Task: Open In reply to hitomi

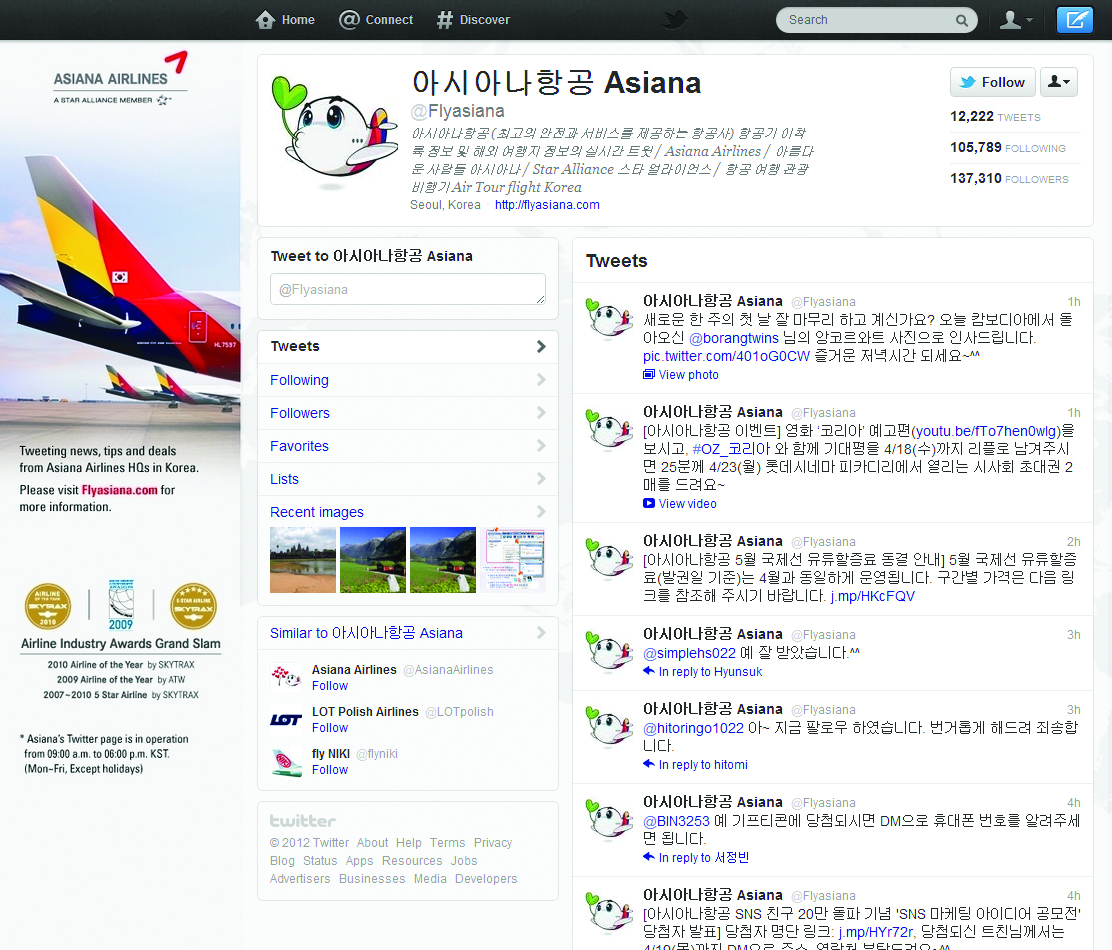Action: 695,765
